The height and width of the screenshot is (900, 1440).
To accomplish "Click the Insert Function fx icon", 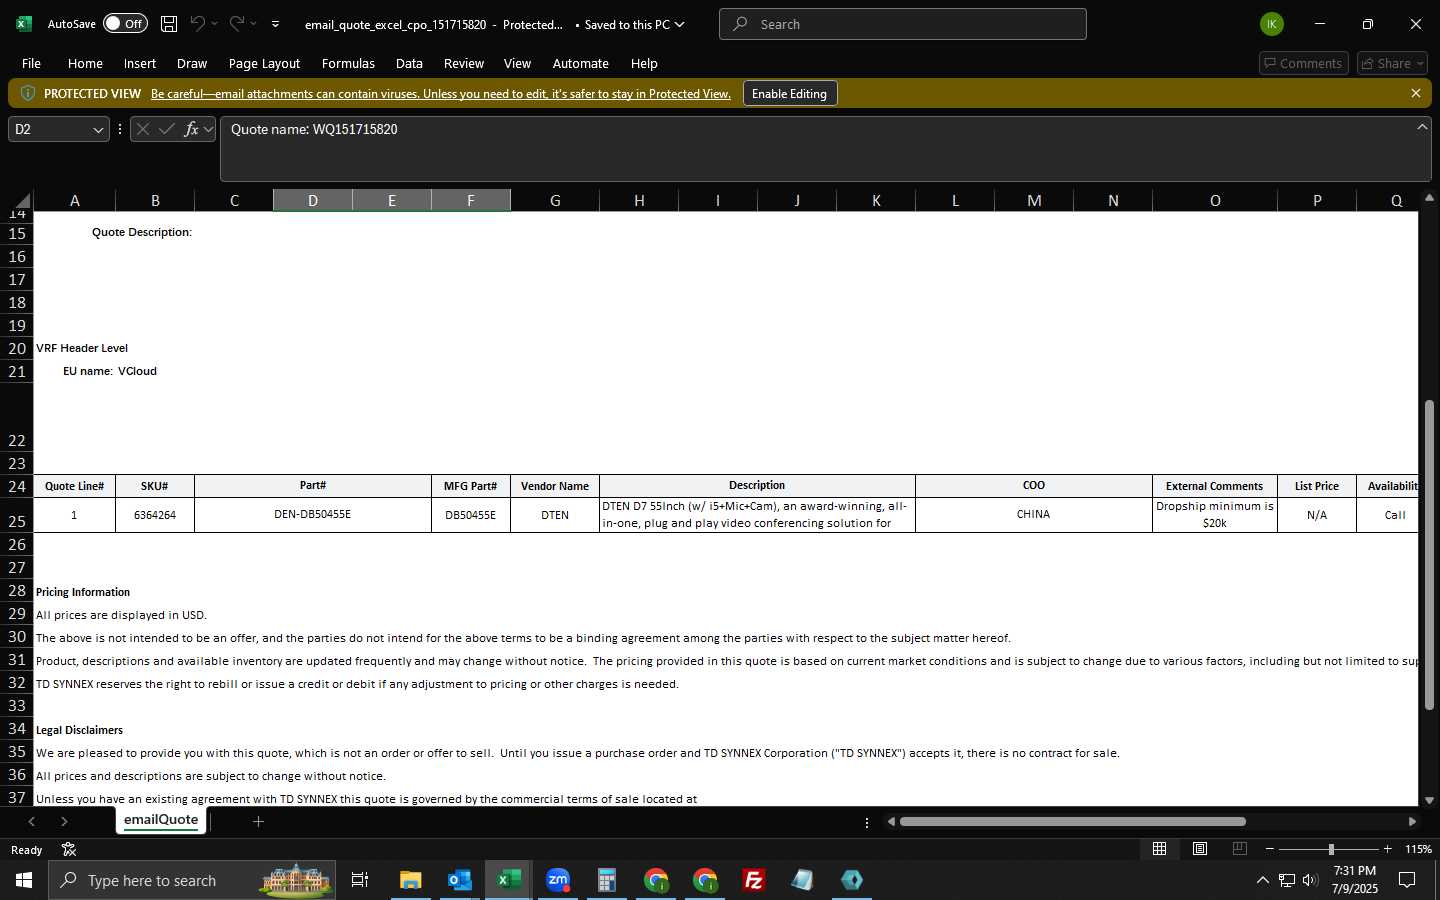I will [x=191, y=129].
